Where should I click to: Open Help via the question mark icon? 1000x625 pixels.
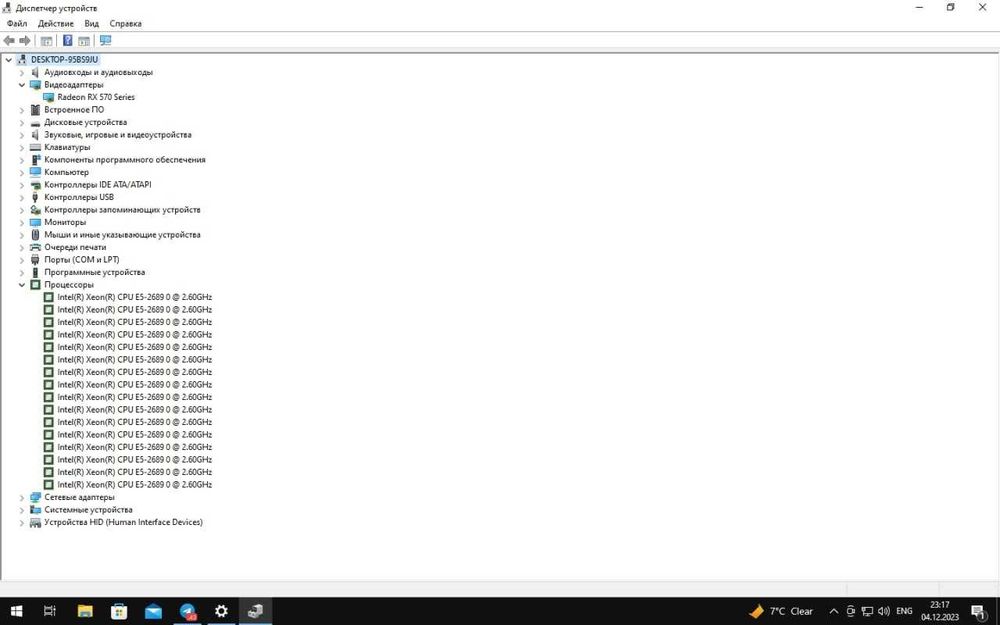[x=68, y=41]
